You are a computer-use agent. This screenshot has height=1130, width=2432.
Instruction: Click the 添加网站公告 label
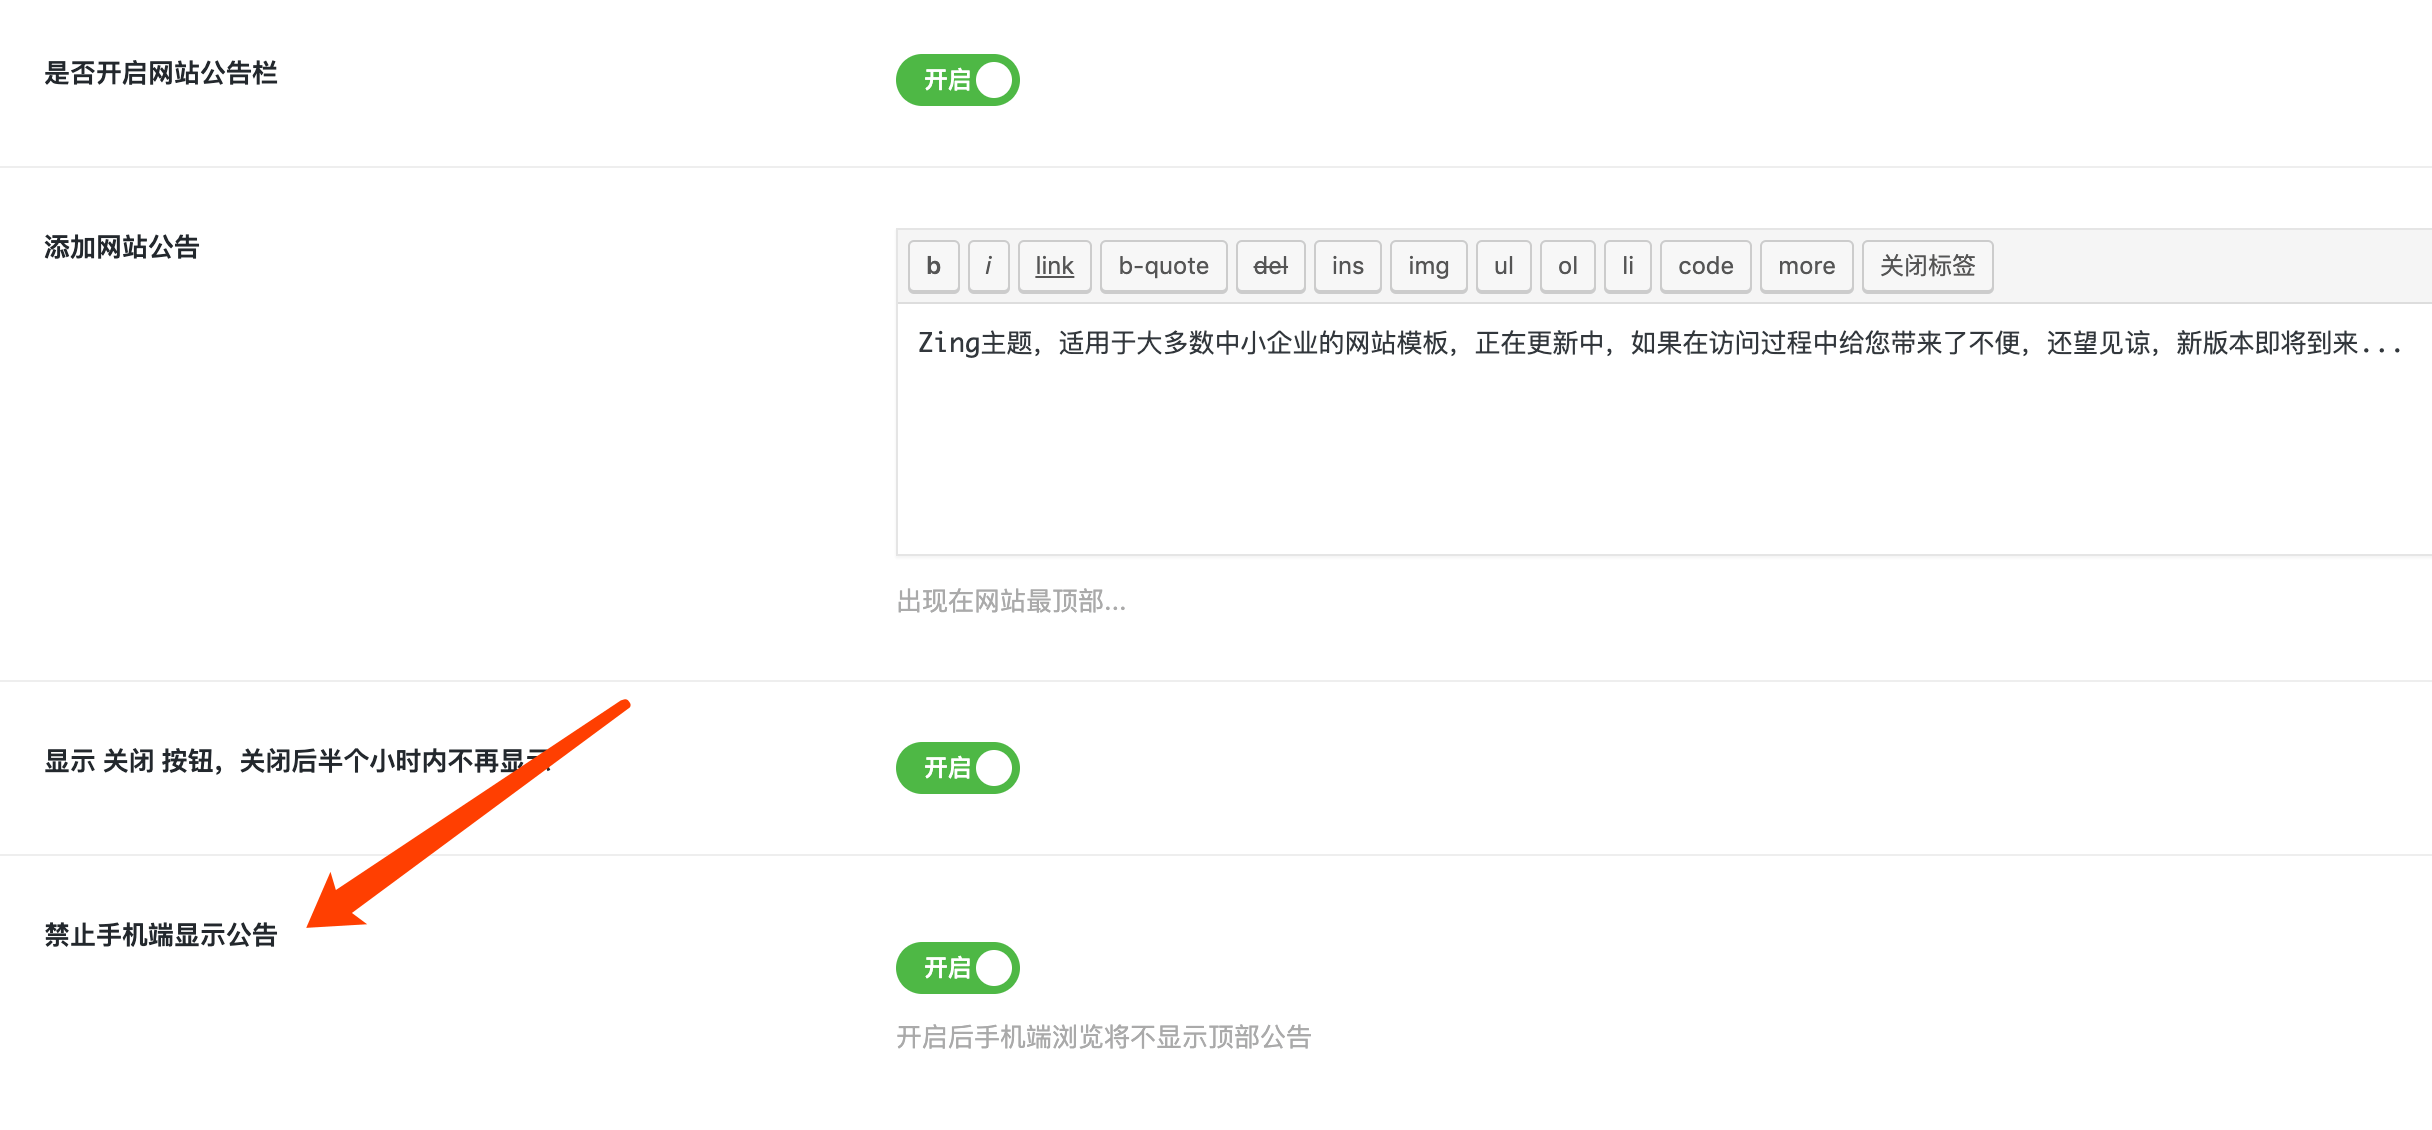[122, 247]
